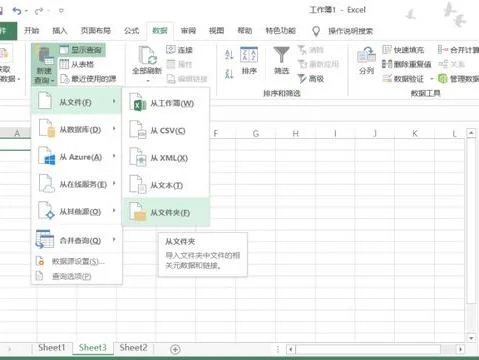Viewport: 479px width, 360px height.
Task: Click the Redo arrow in quick access toolbar
Action: [39, 11]
